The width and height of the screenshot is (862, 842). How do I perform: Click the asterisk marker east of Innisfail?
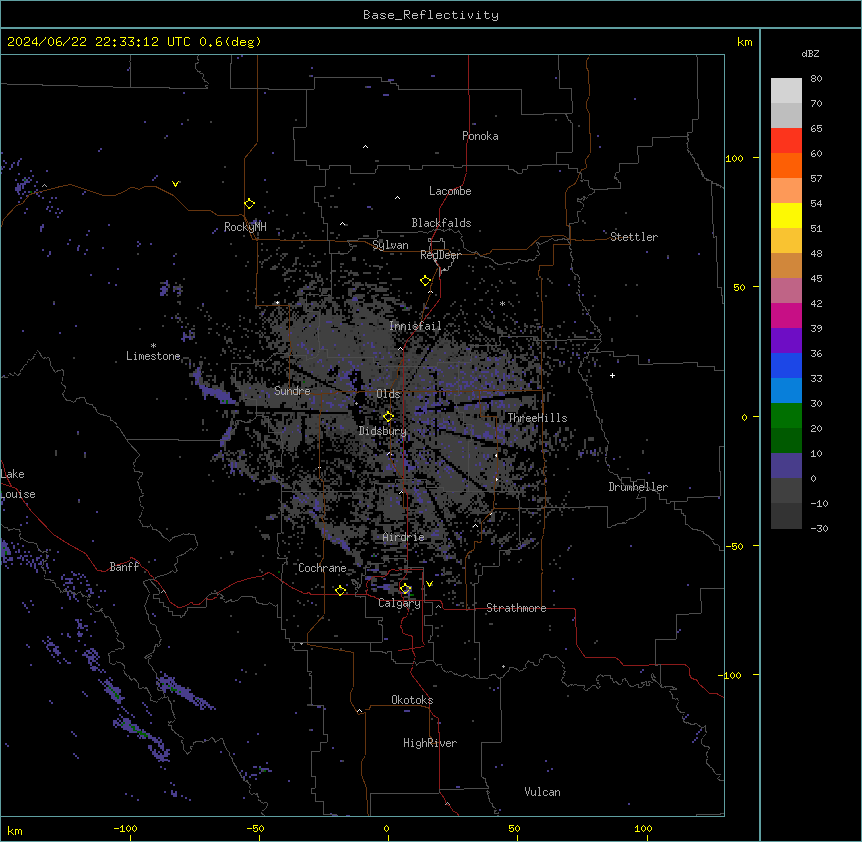tap(502, 303)
